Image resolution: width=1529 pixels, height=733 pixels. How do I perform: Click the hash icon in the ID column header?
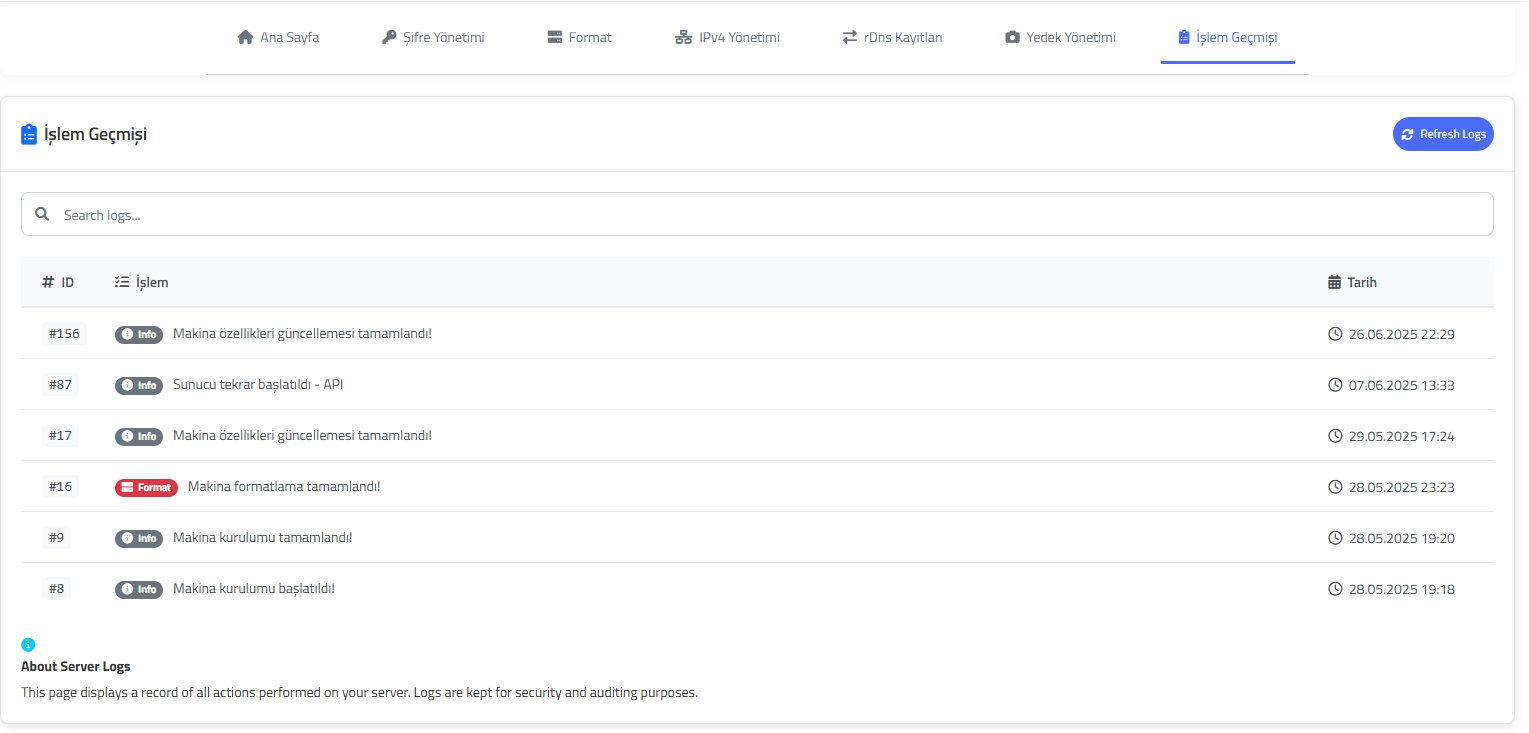[x=48, y=282]
